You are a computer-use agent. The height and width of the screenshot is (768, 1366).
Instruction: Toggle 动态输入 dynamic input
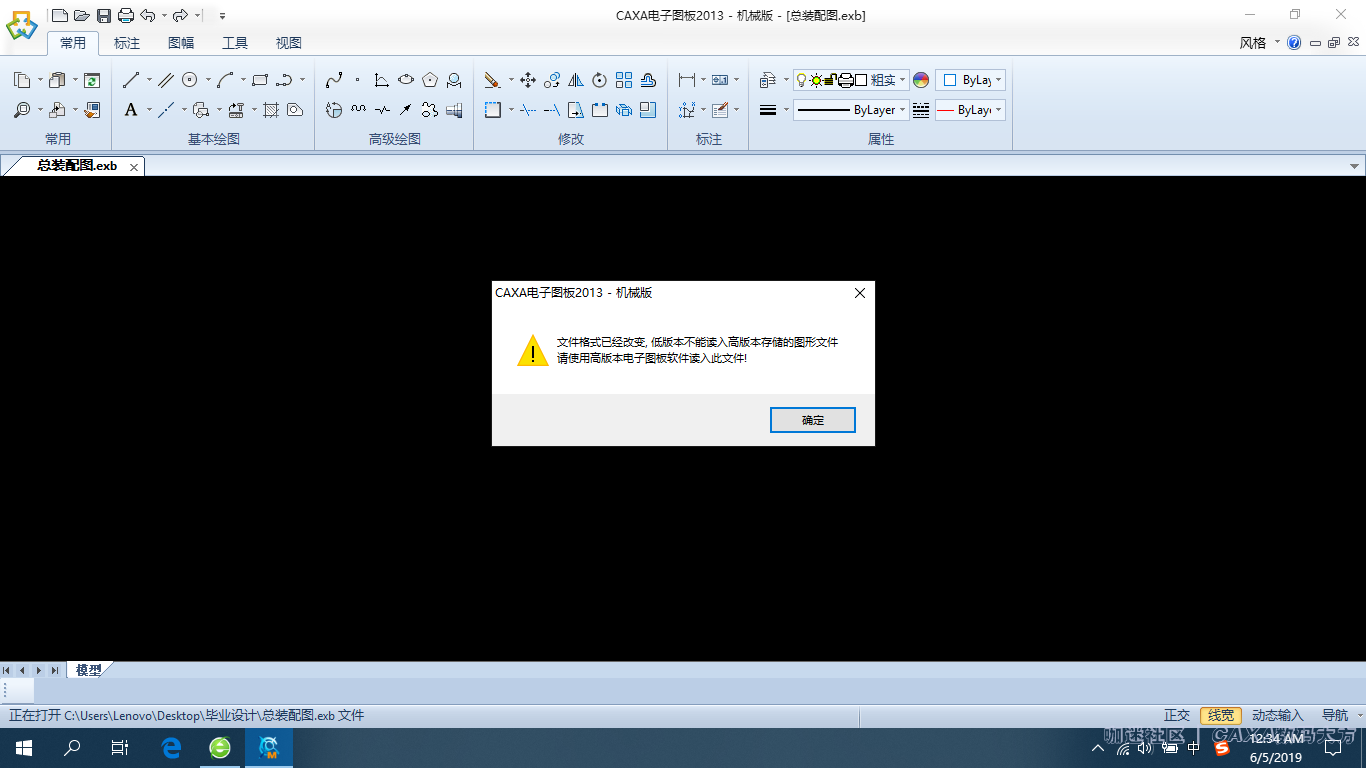(1278, 716)
